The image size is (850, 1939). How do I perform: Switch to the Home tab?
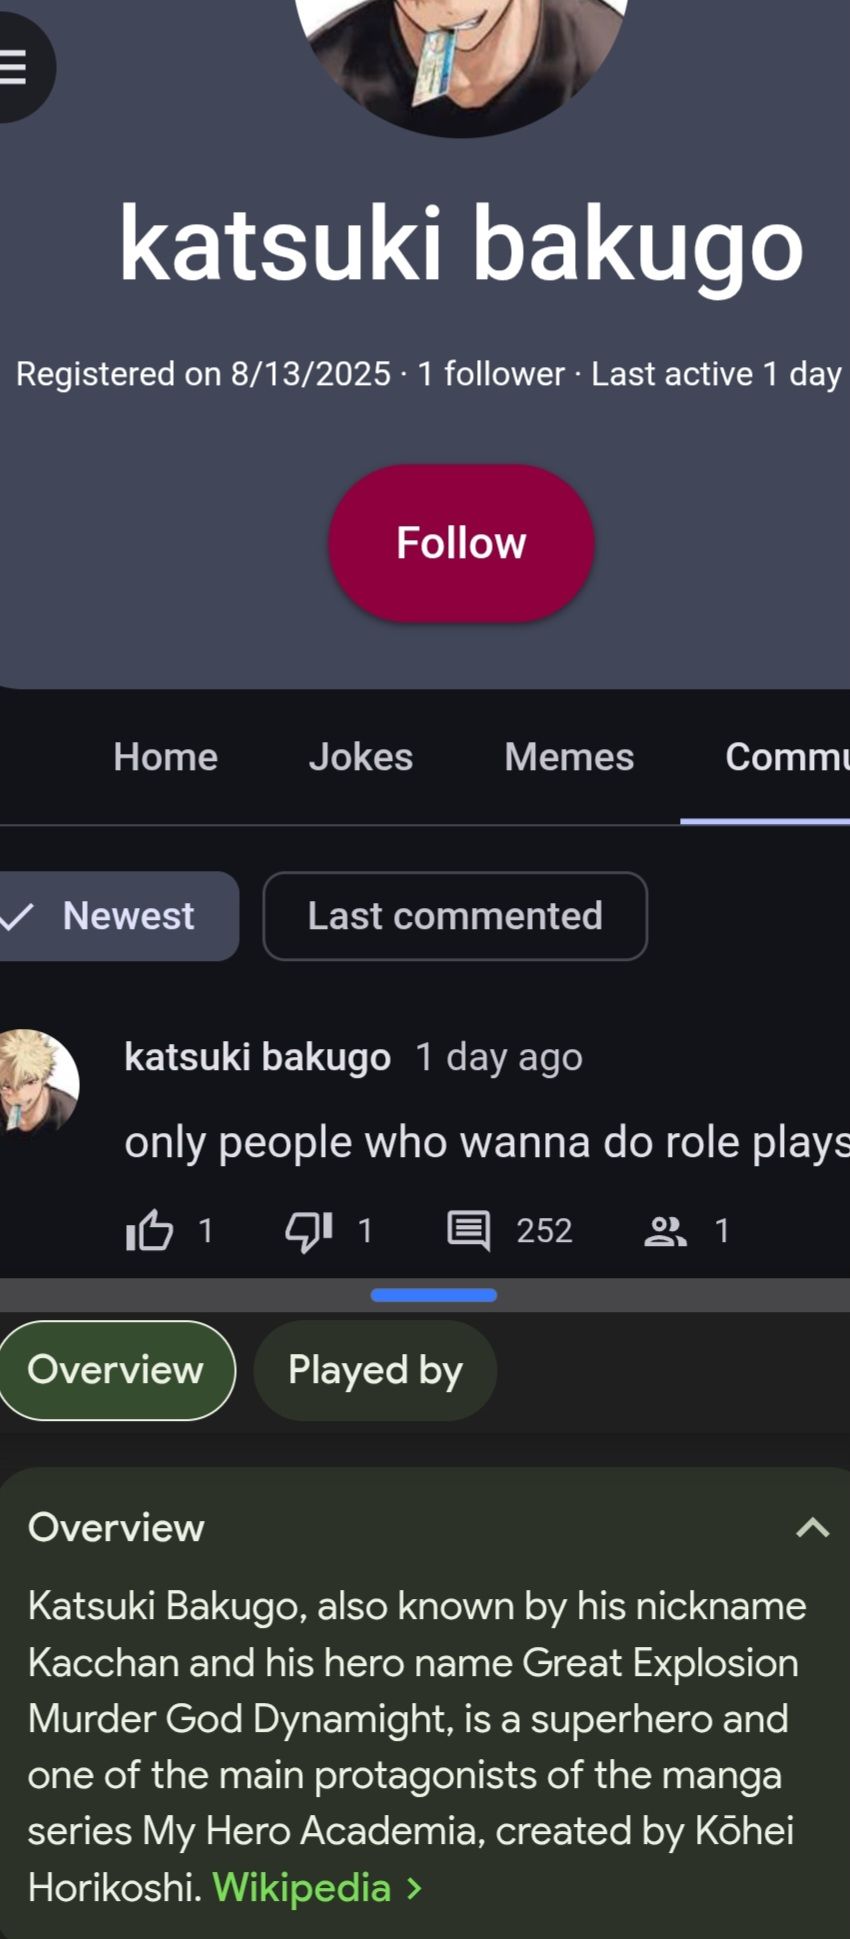pos(165,757)
